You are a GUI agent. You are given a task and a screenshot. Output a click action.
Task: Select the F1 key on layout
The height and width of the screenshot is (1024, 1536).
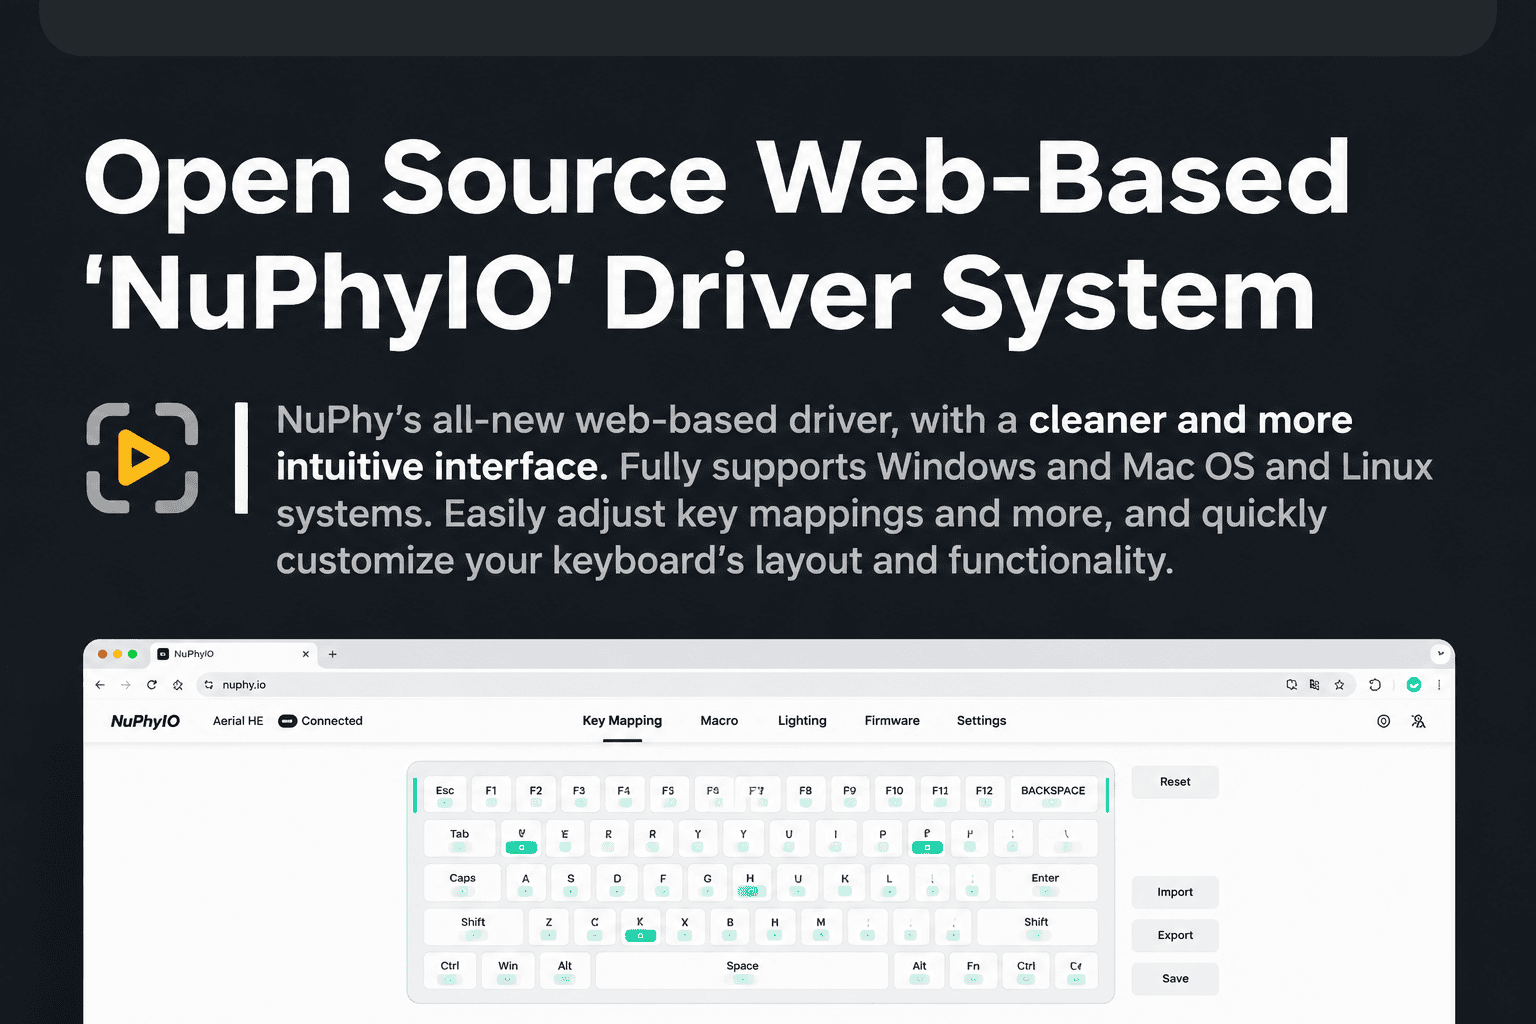pyautogui.click(x=491, y=795)
